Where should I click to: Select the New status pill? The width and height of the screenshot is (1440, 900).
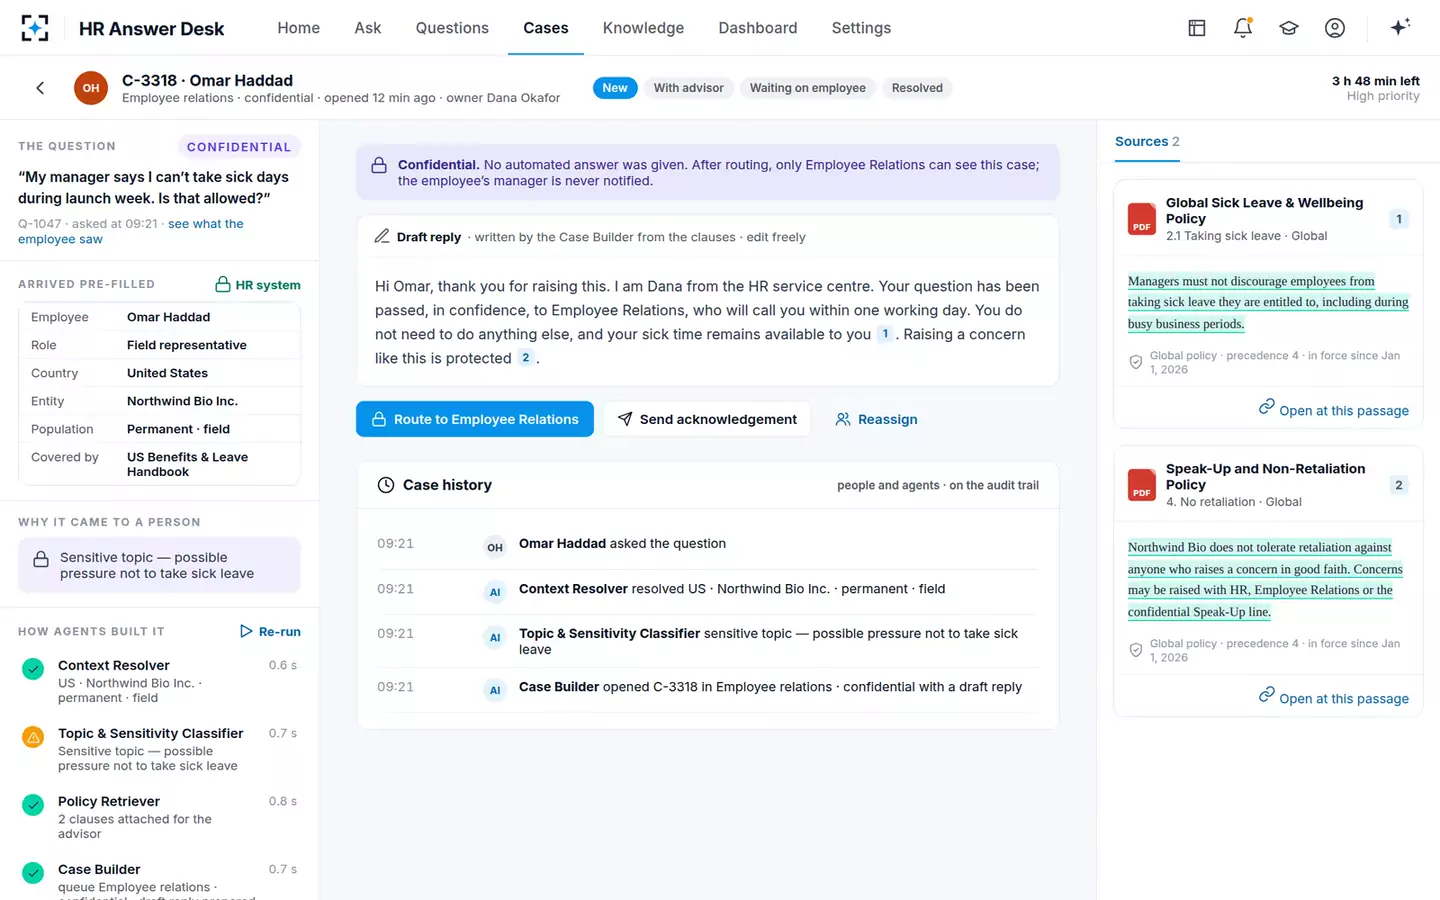point(615,88)
